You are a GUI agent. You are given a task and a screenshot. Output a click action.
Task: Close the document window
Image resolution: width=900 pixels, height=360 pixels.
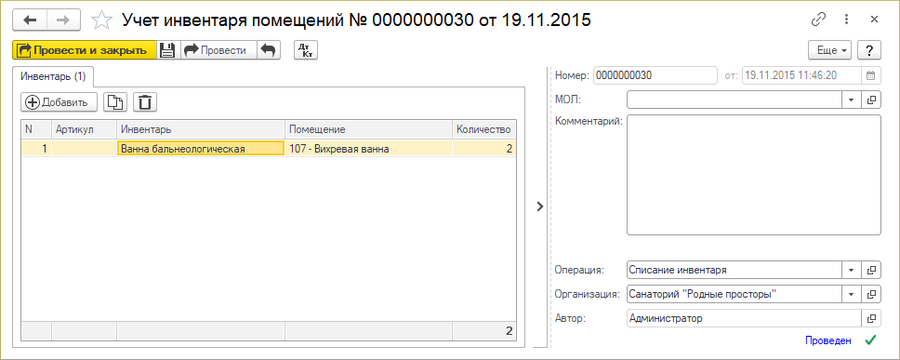click(x=874, y=20)
